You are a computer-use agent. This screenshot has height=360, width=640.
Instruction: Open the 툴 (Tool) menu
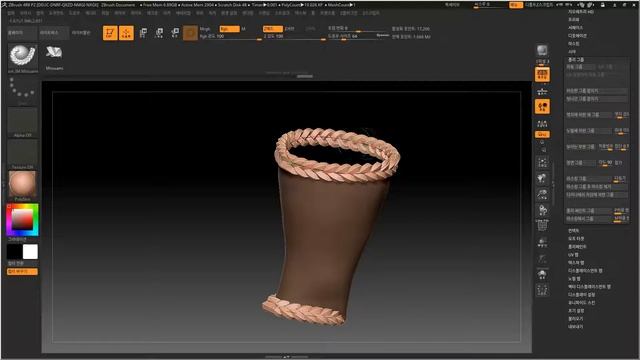click(313, 13)
